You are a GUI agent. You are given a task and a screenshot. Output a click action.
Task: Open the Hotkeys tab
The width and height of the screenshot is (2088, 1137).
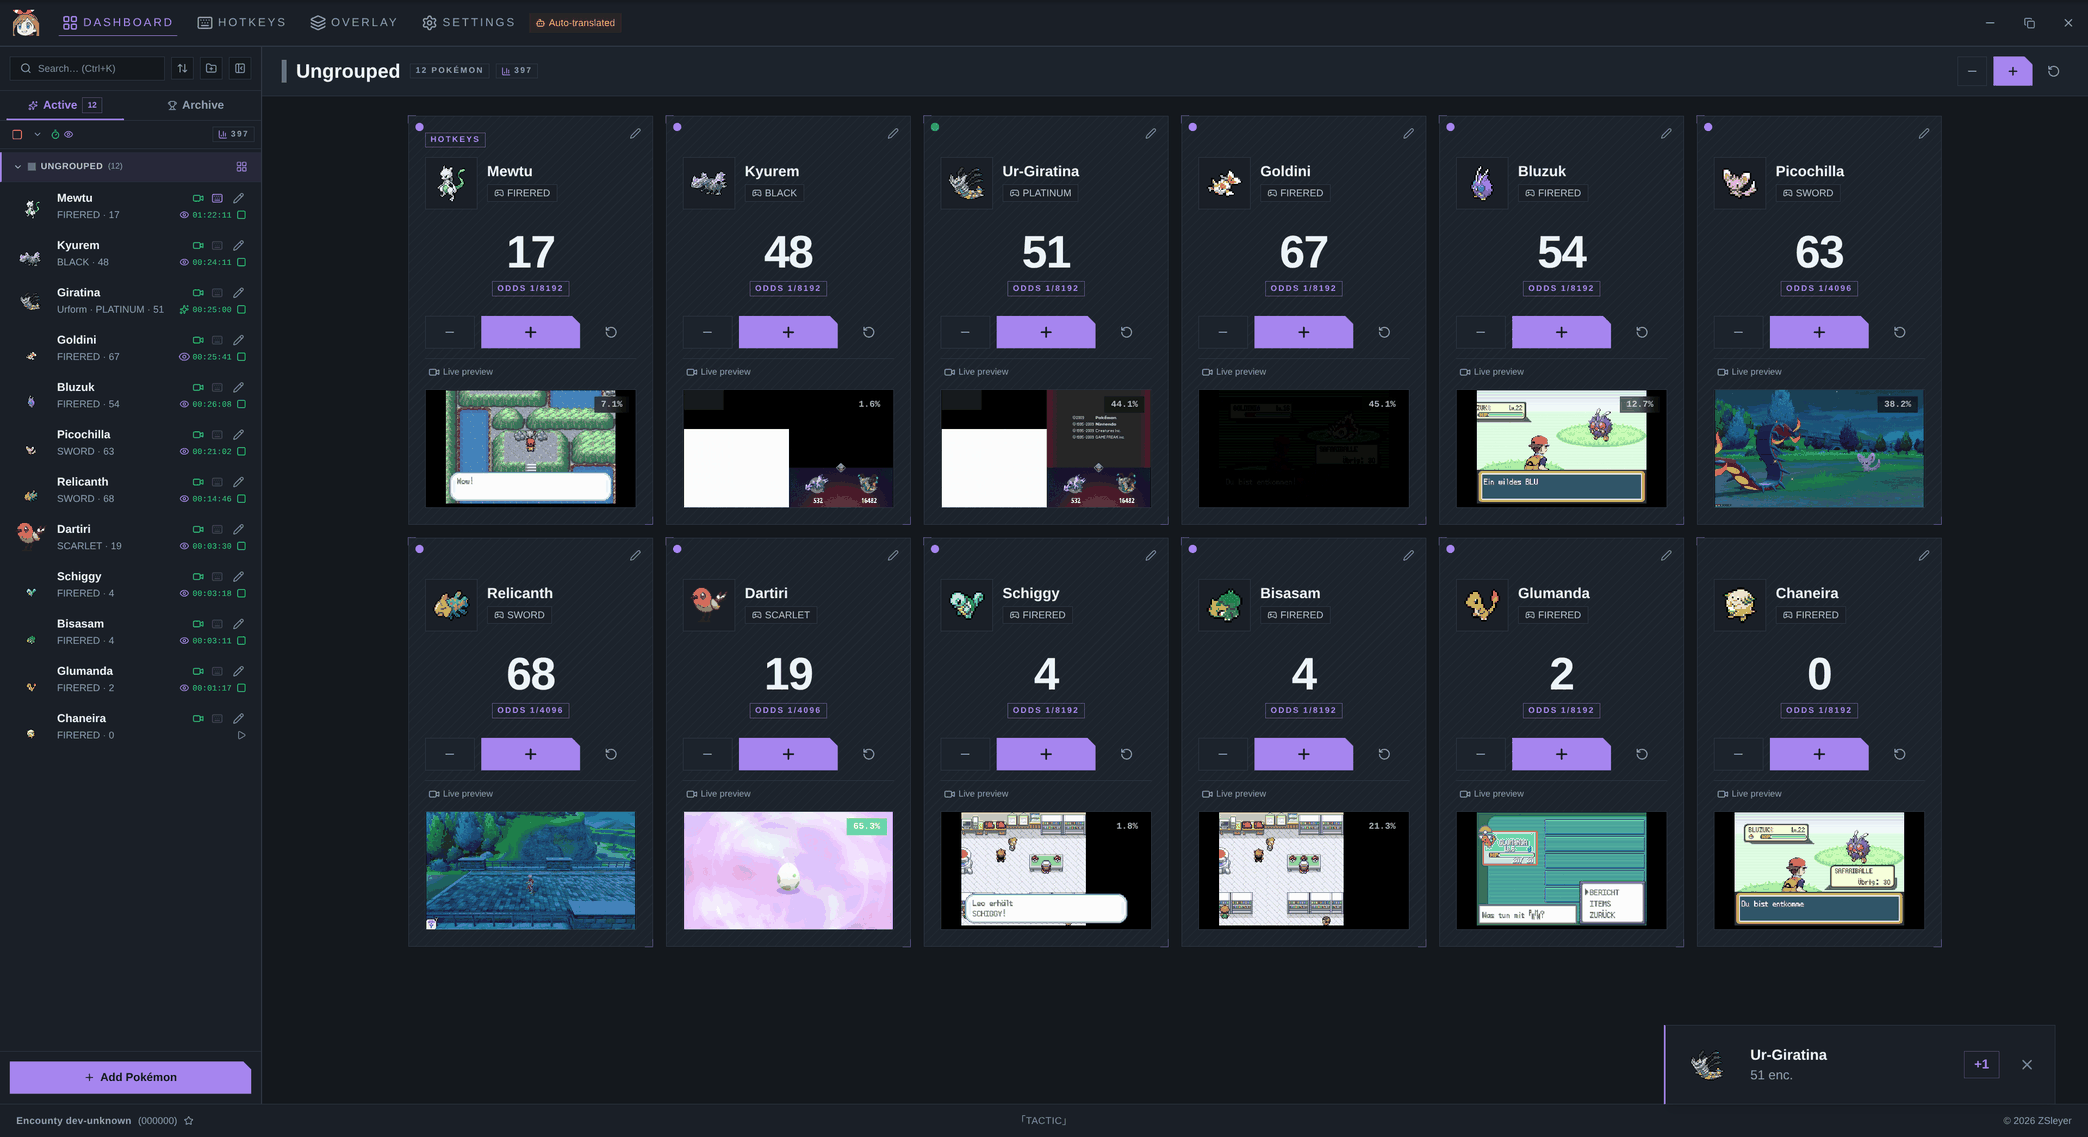[x=241, y=22]
